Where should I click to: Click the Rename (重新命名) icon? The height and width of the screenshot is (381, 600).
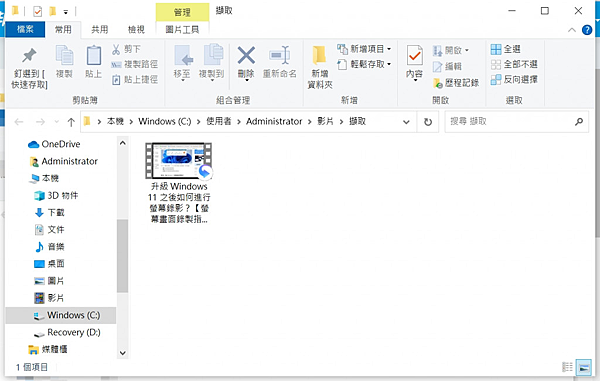[279, 56]
